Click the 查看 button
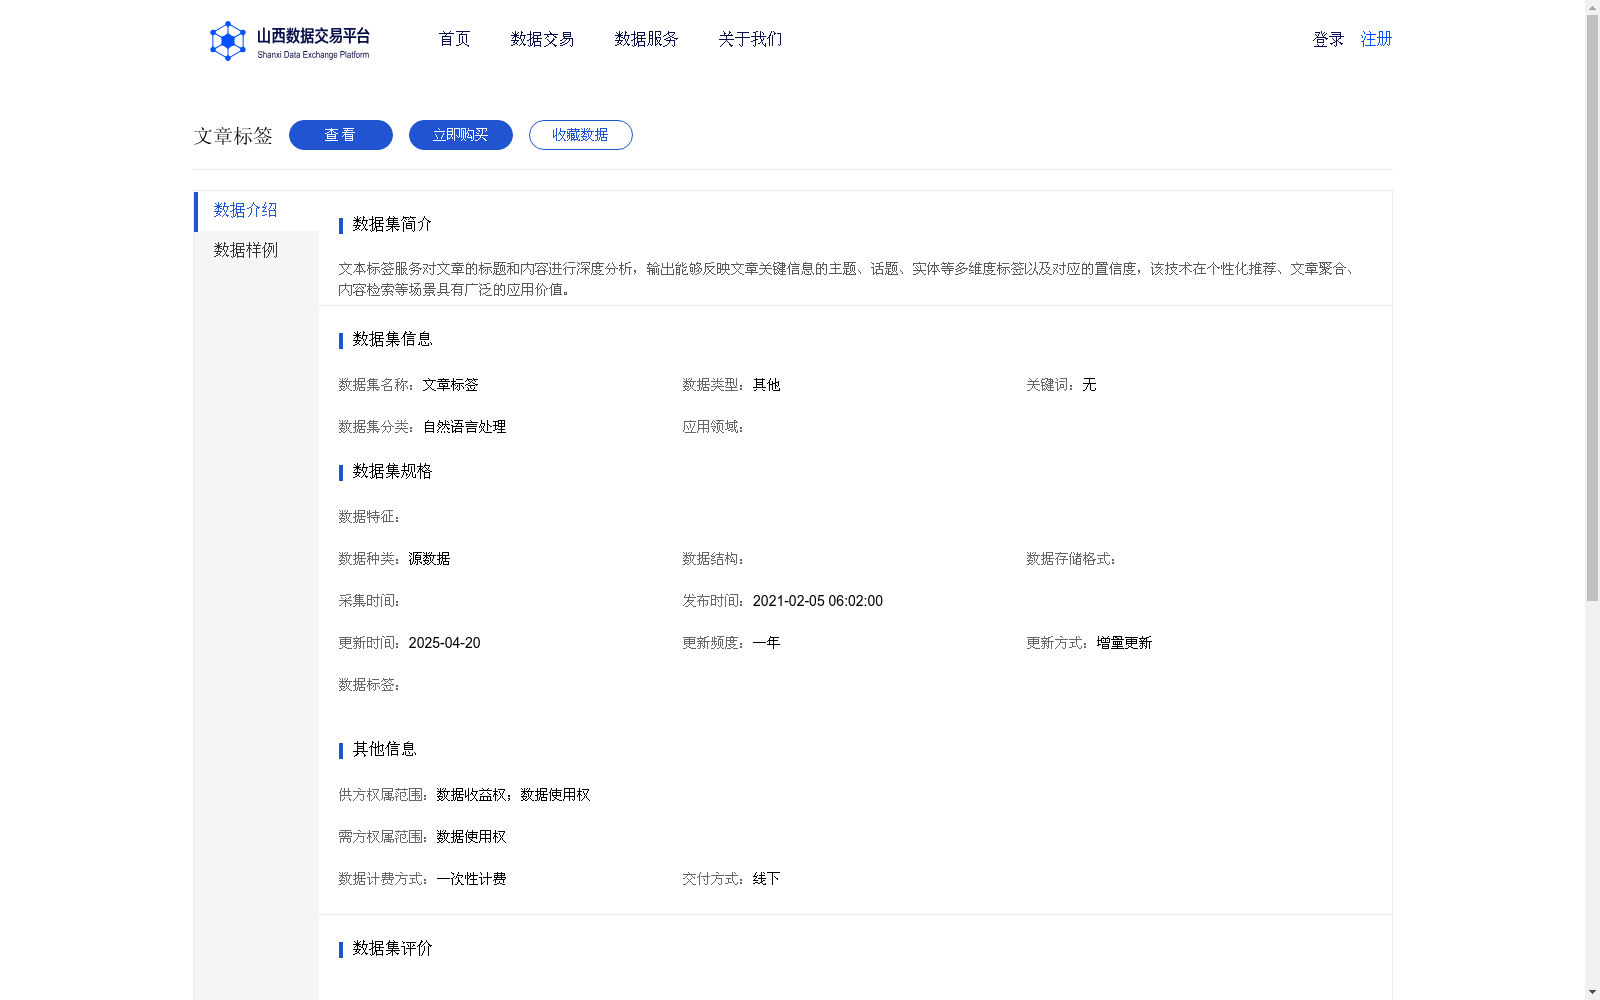The width and height of the screenshot is (1600, 1000). [341, 135]
